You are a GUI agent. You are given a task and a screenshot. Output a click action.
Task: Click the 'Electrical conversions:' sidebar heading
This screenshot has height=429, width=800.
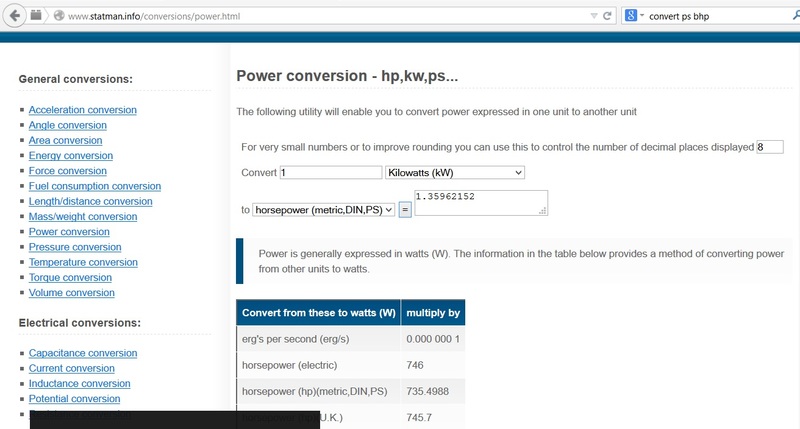(x=80, y=323)
